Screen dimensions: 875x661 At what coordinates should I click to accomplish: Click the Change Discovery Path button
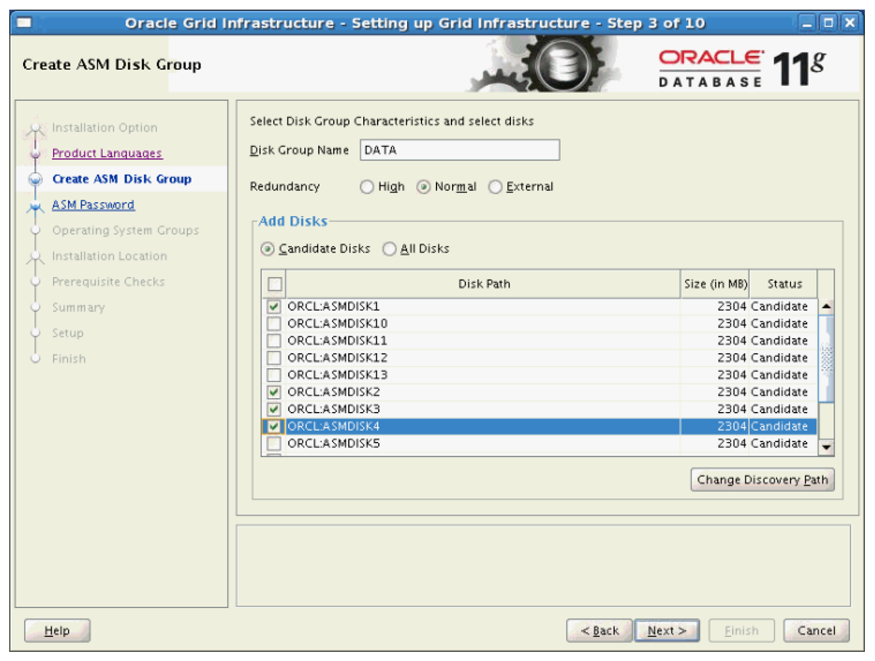coord(762,480)
